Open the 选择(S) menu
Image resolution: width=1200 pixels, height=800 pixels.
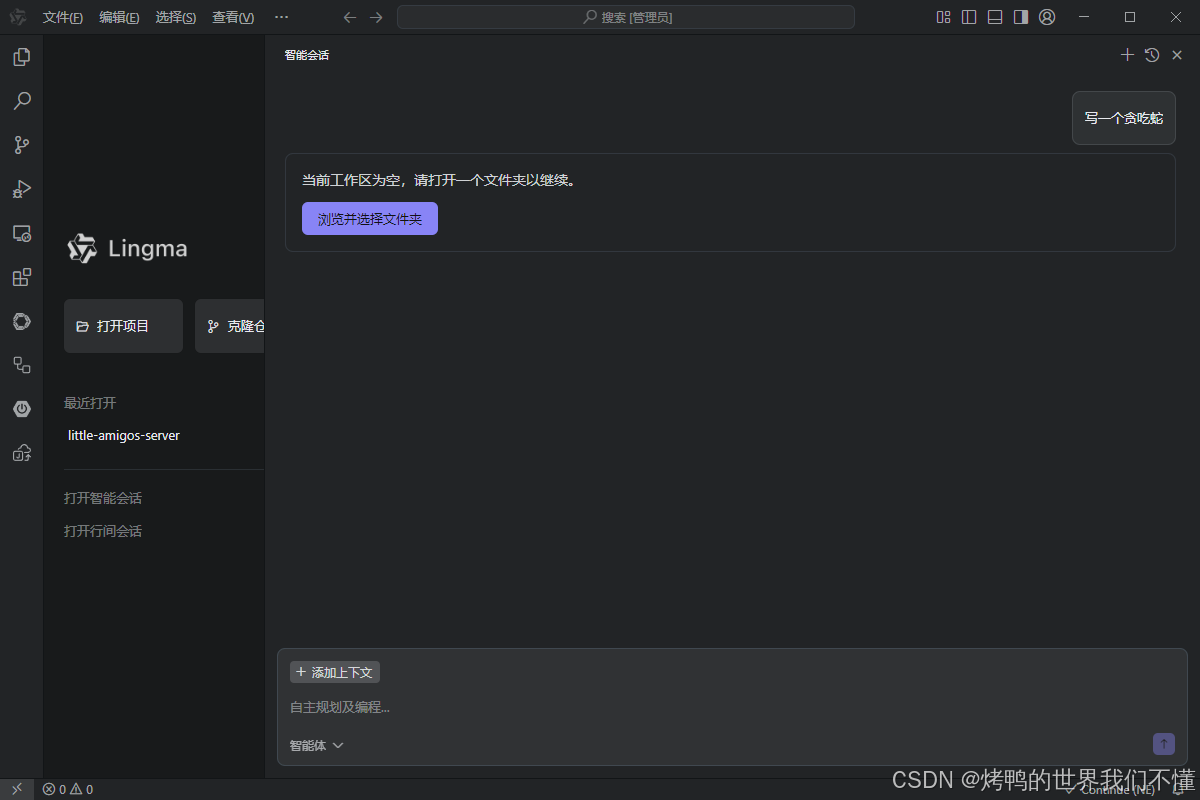tap(176, 17)
